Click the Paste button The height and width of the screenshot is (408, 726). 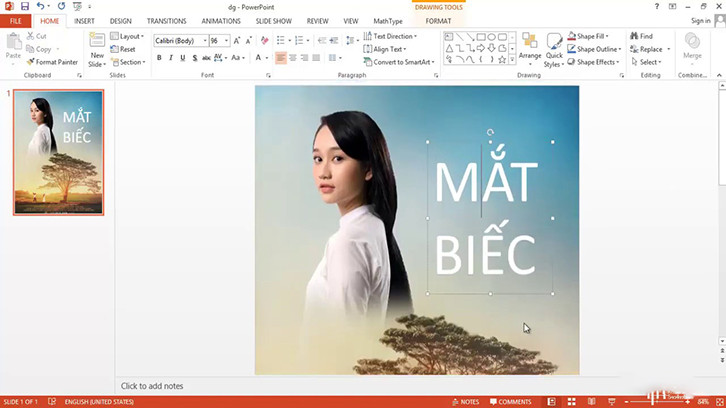(x=13, y=47)
